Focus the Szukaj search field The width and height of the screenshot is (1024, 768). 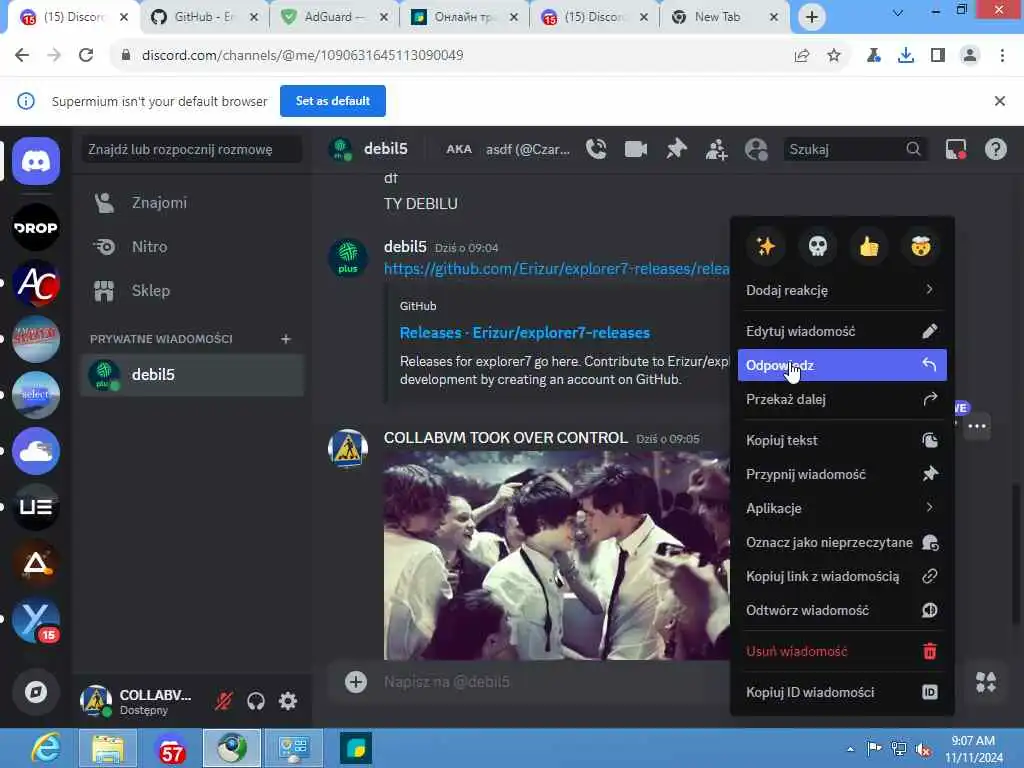(x=855, y=150)
